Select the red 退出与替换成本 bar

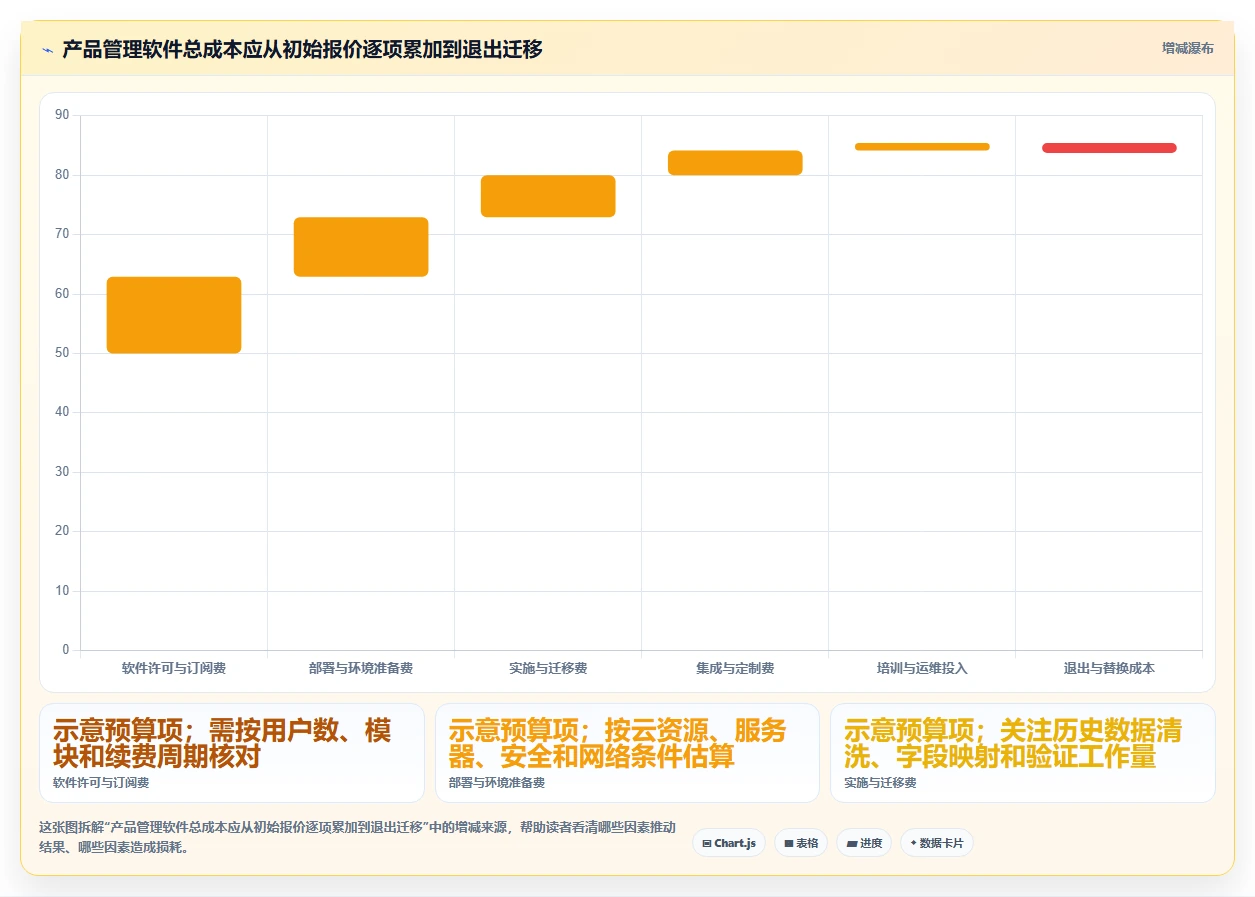tap(1109, 148)
